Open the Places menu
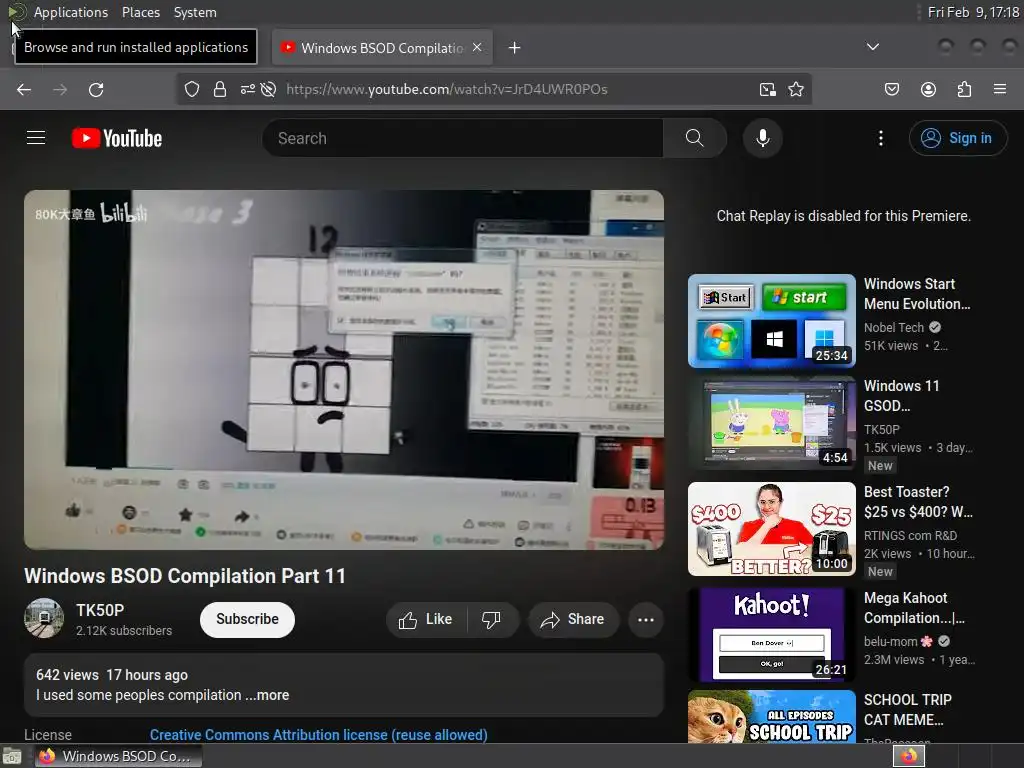Image resolution: width=1024 pixels, height=768 pixels. [140, 12]
